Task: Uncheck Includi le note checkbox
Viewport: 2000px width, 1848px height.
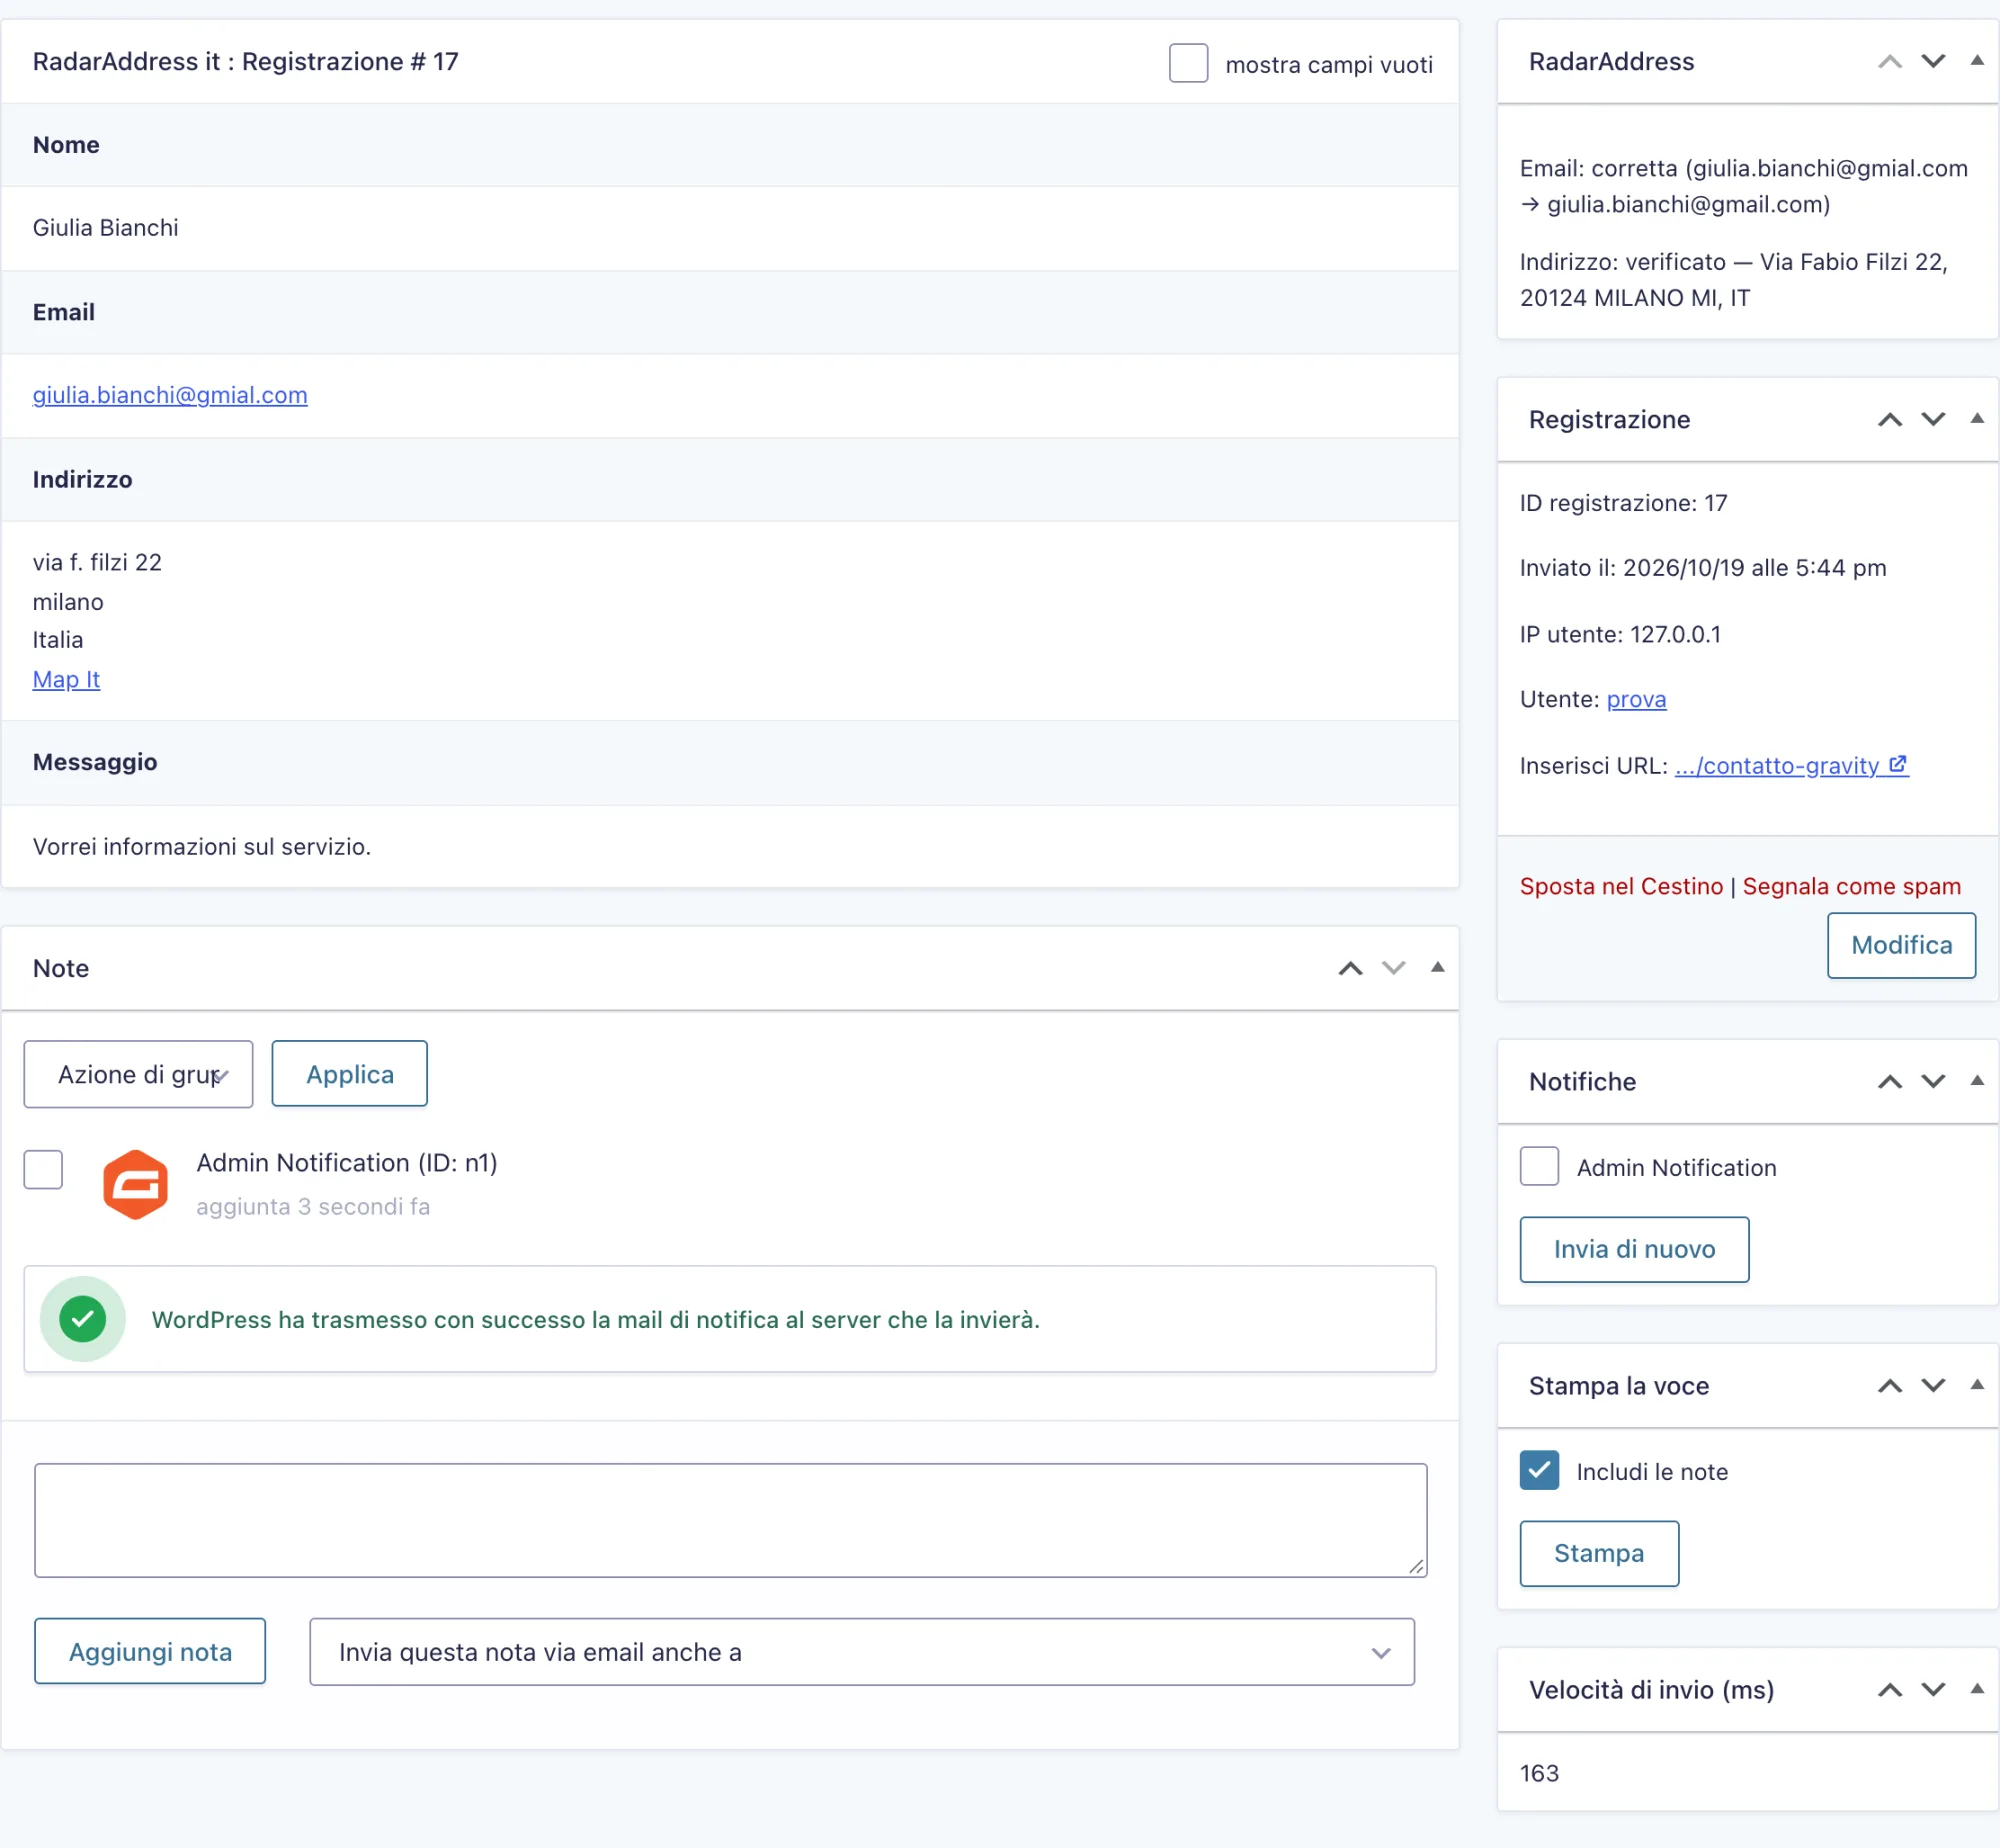Action: tap(1539, 1470)
